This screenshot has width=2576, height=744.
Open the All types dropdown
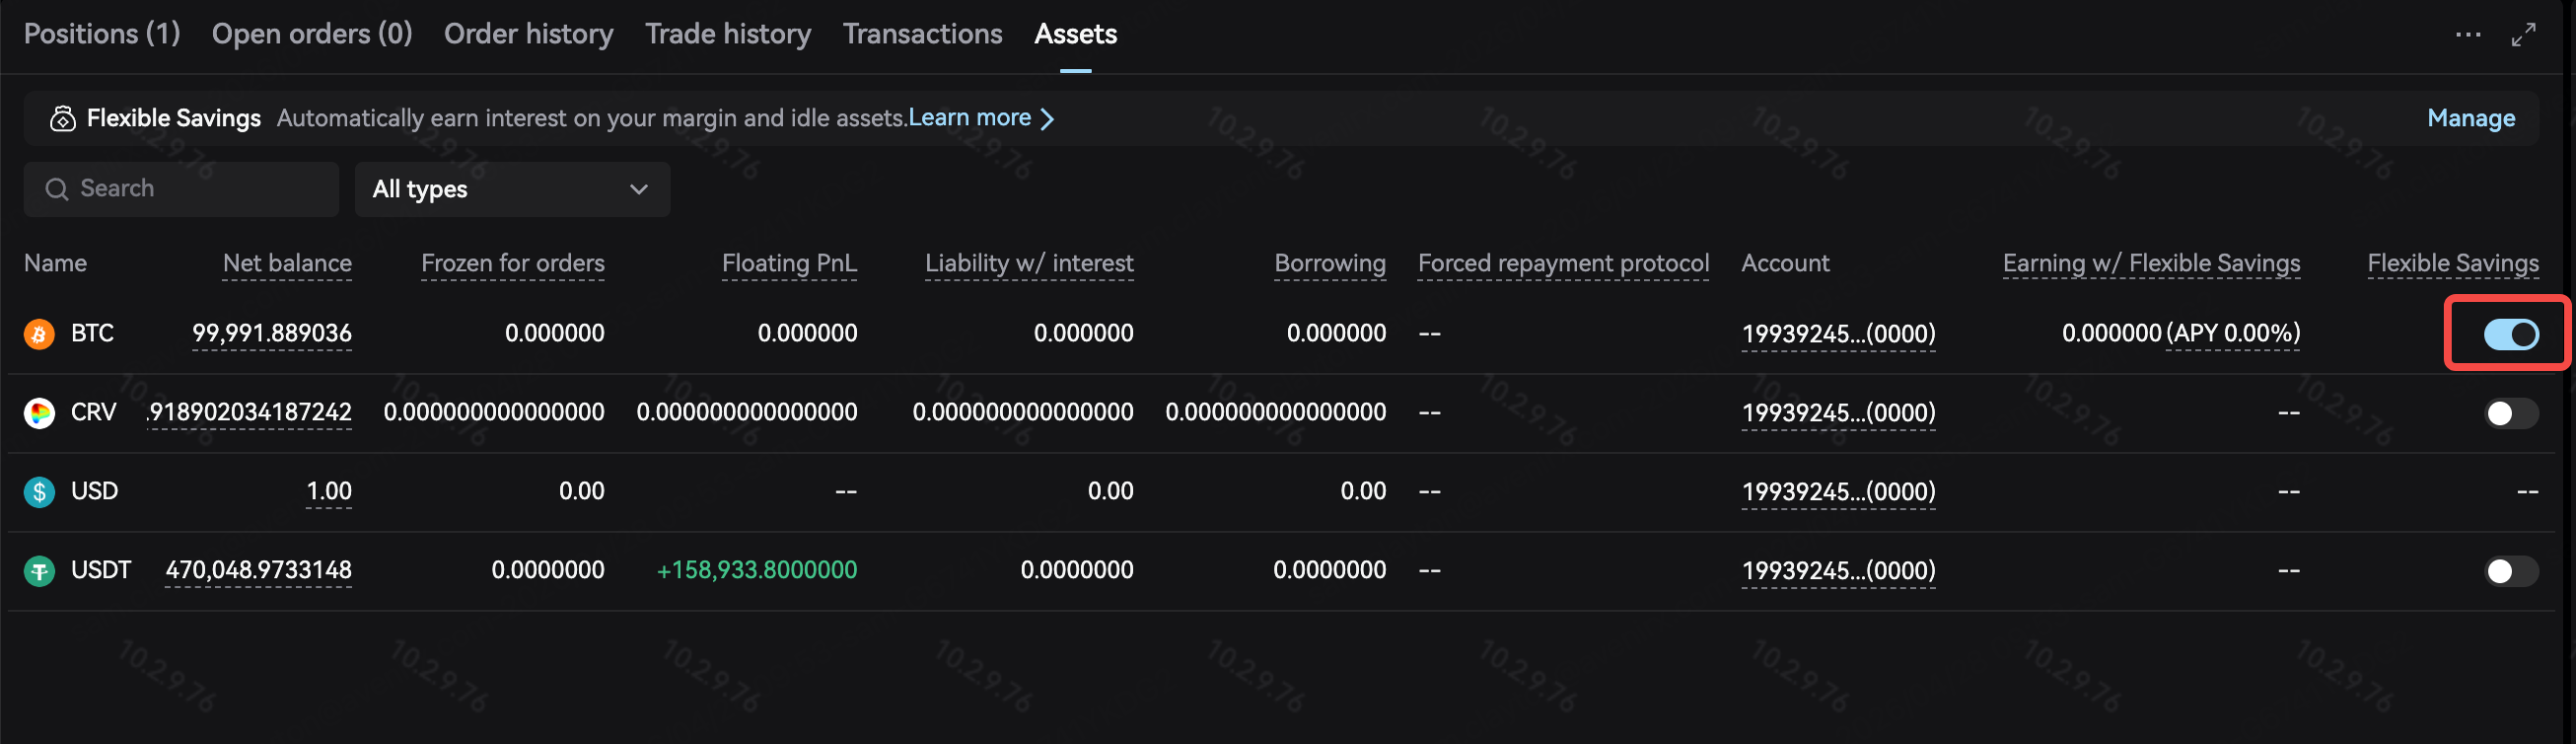512,189
